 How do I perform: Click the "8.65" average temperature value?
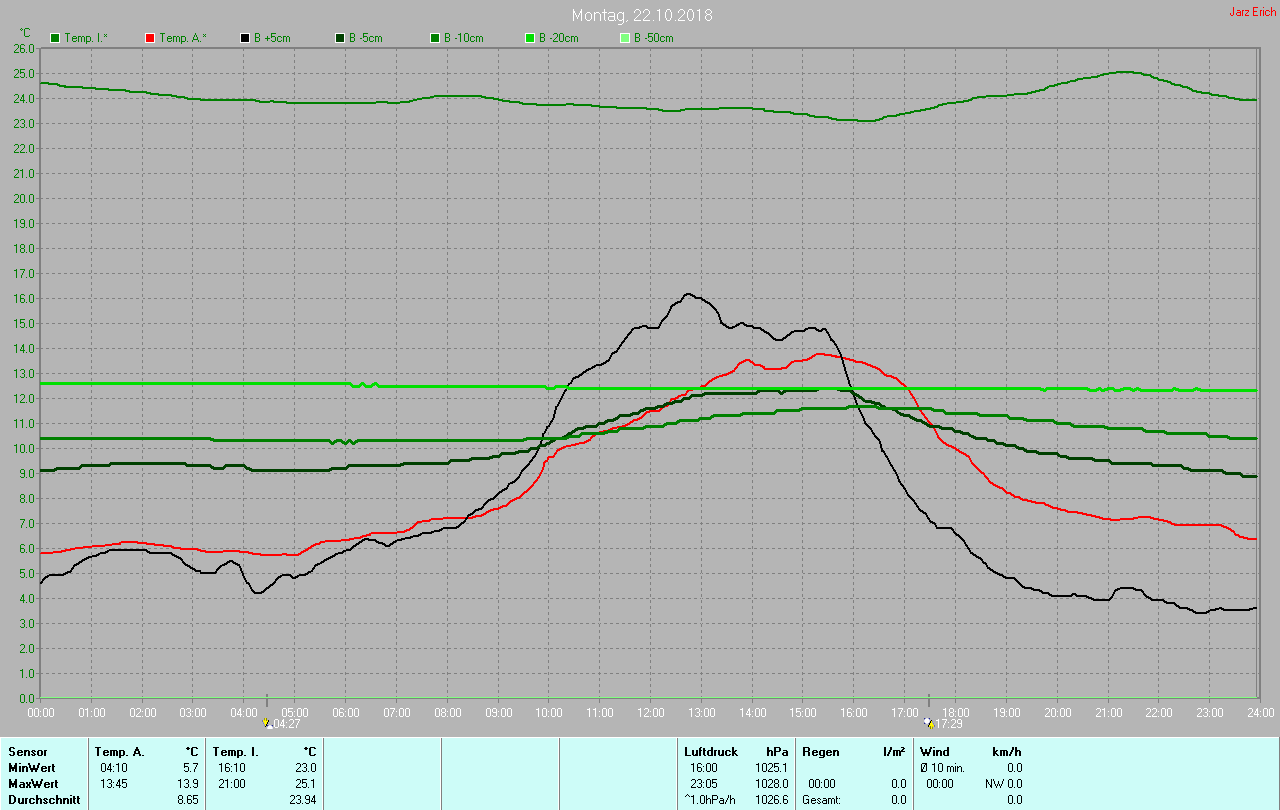click(x=187, y=799)
